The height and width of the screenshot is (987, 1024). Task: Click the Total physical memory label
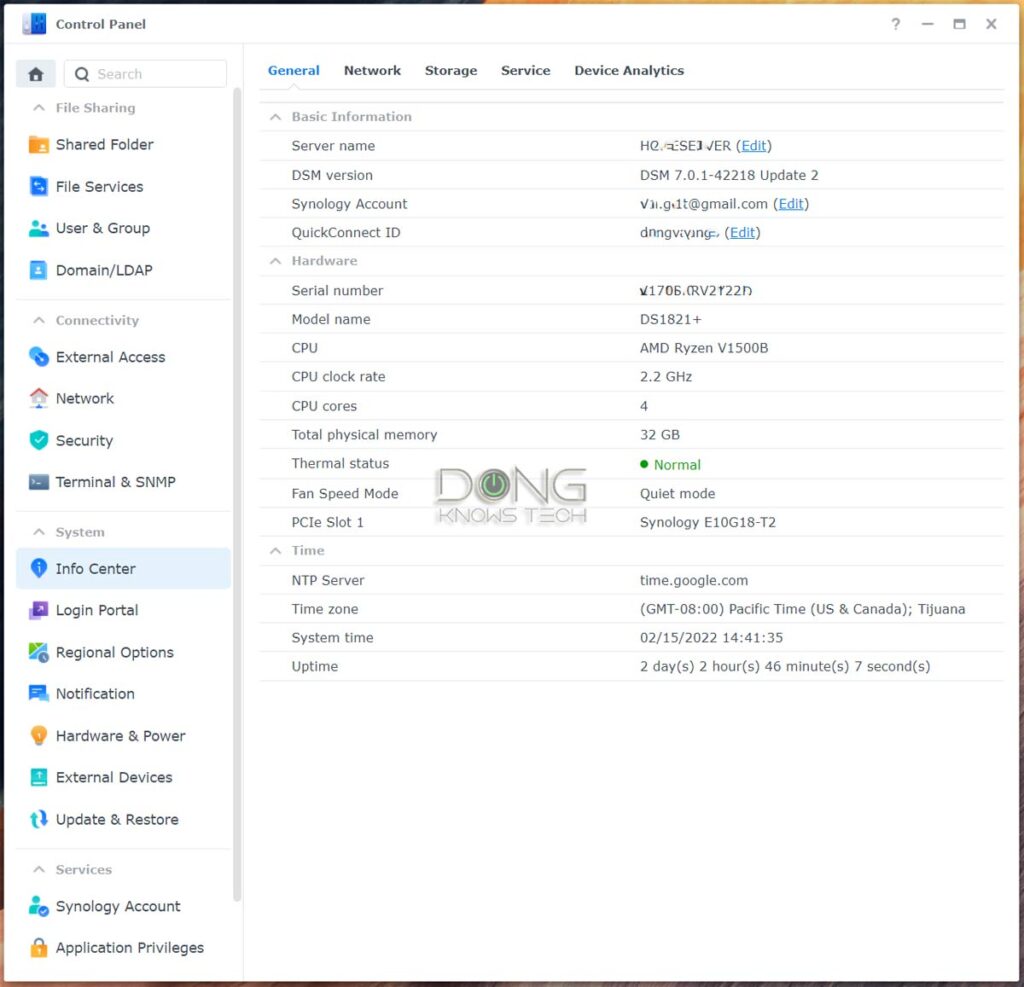click(364, 434)
